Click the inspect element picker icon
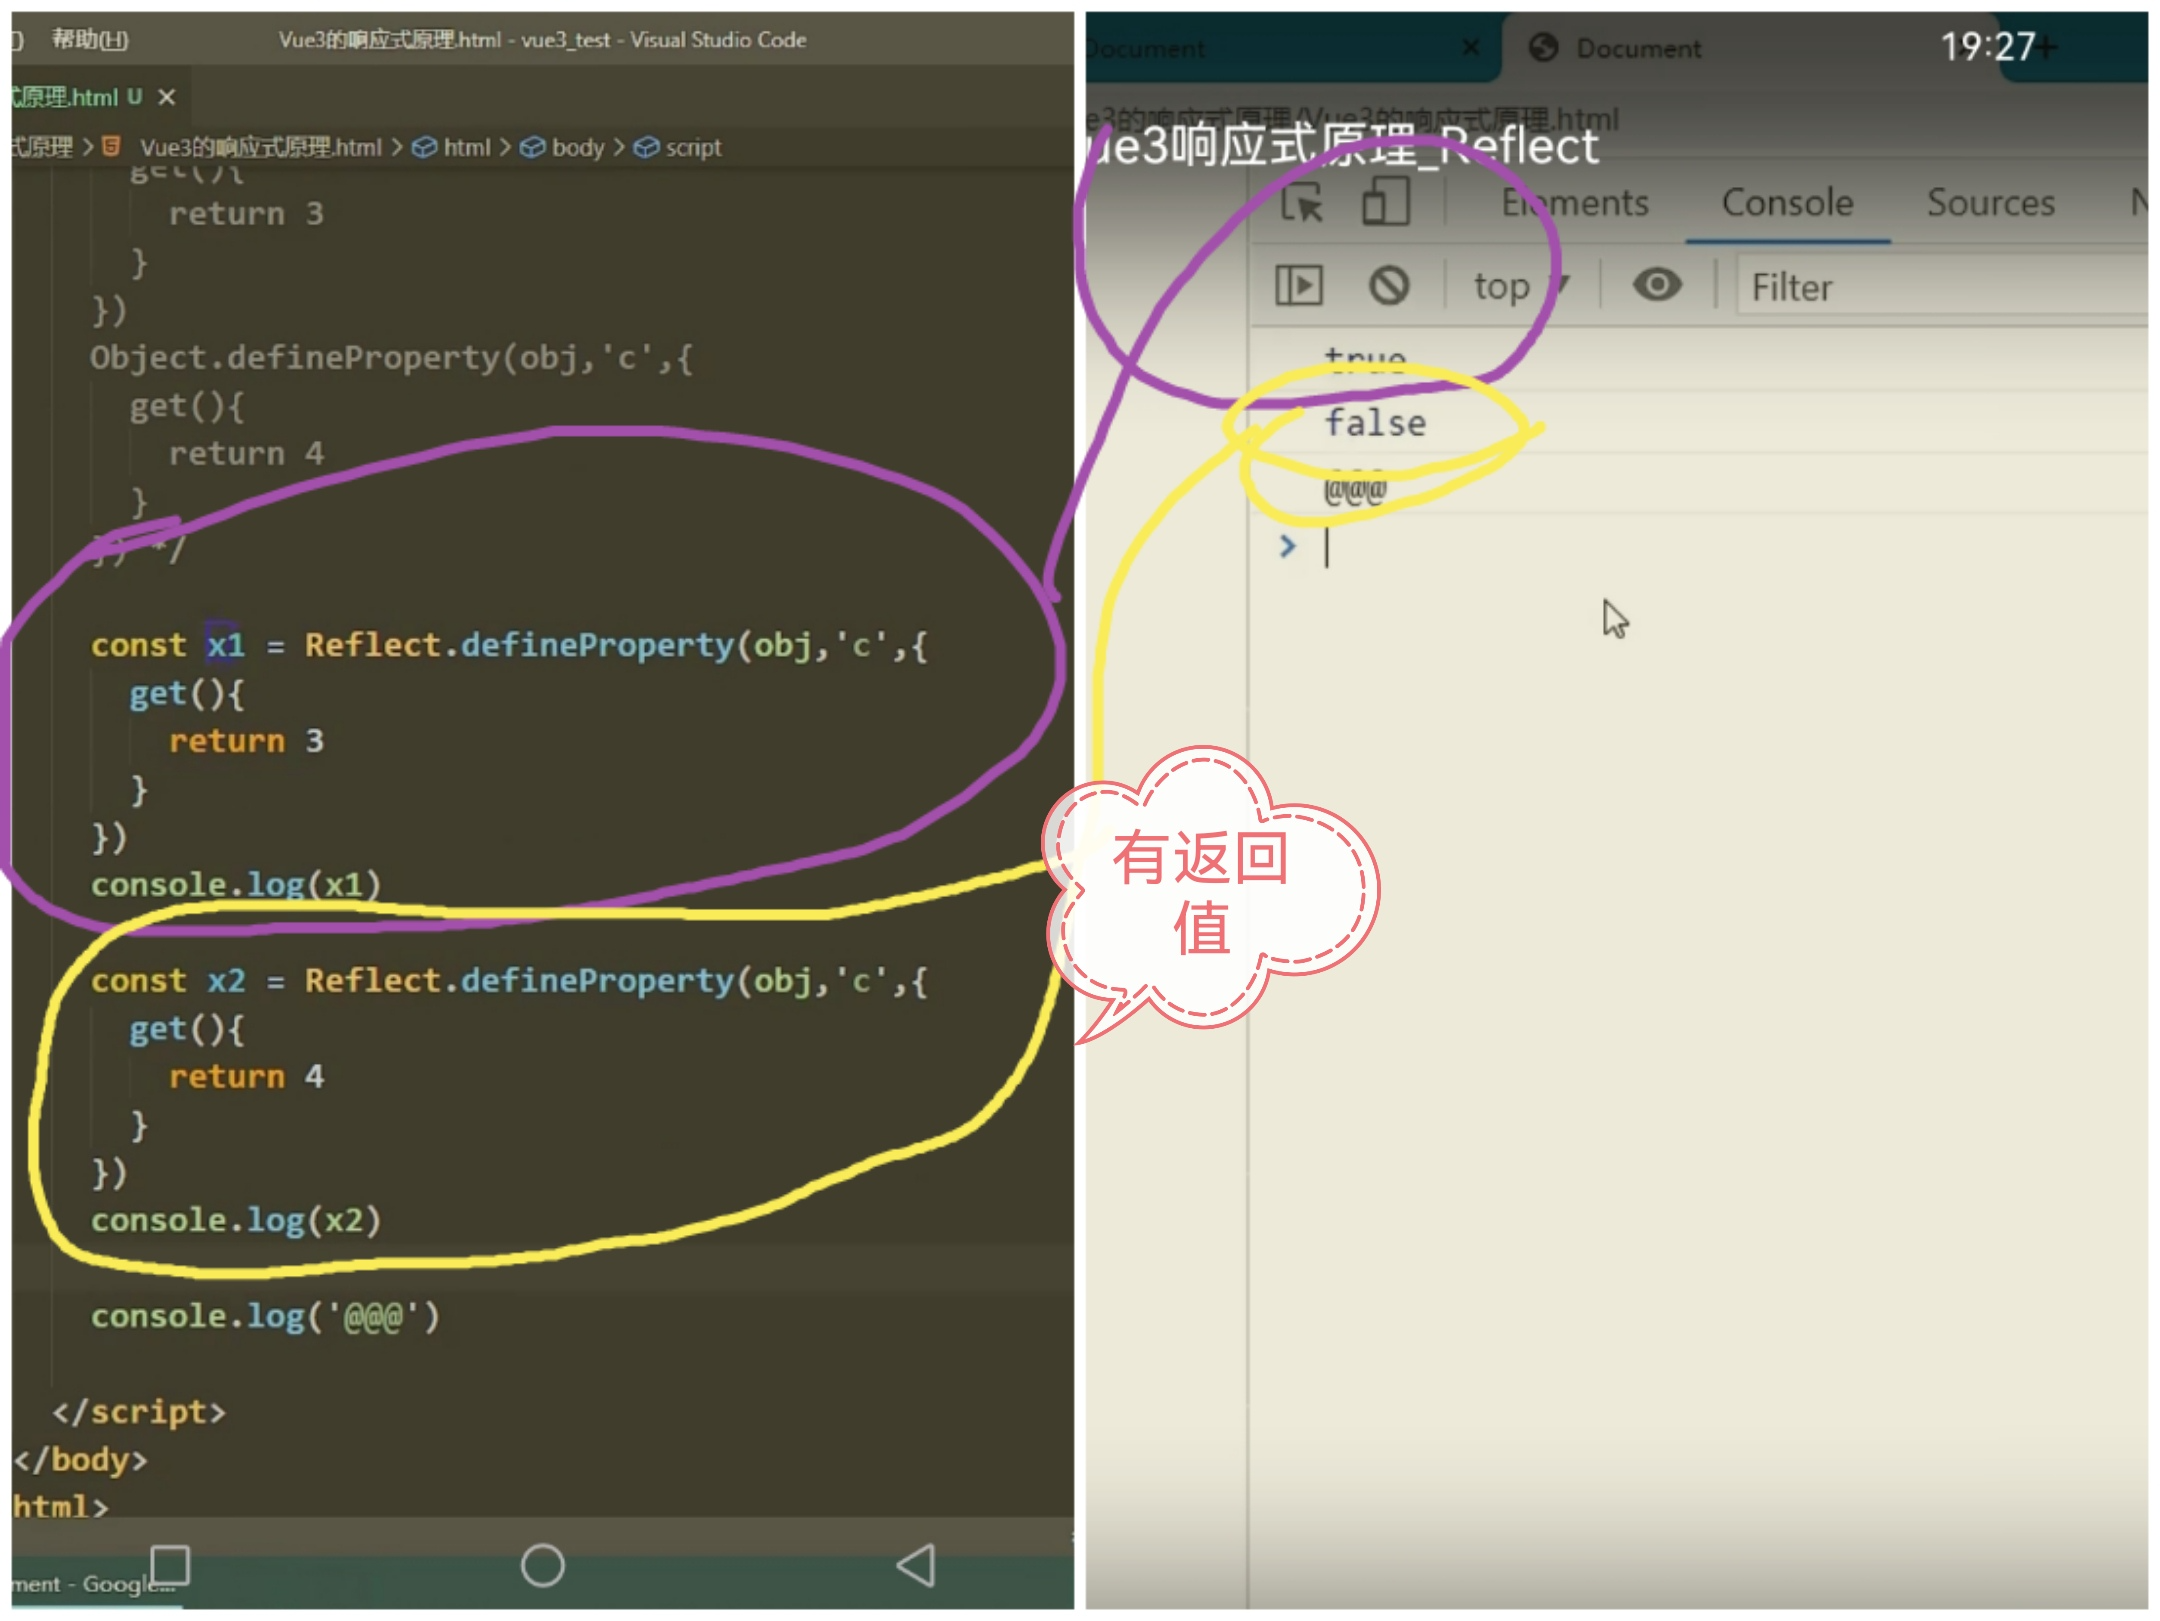The height and width of the screenshot is (1621, 2160). 1301,203
